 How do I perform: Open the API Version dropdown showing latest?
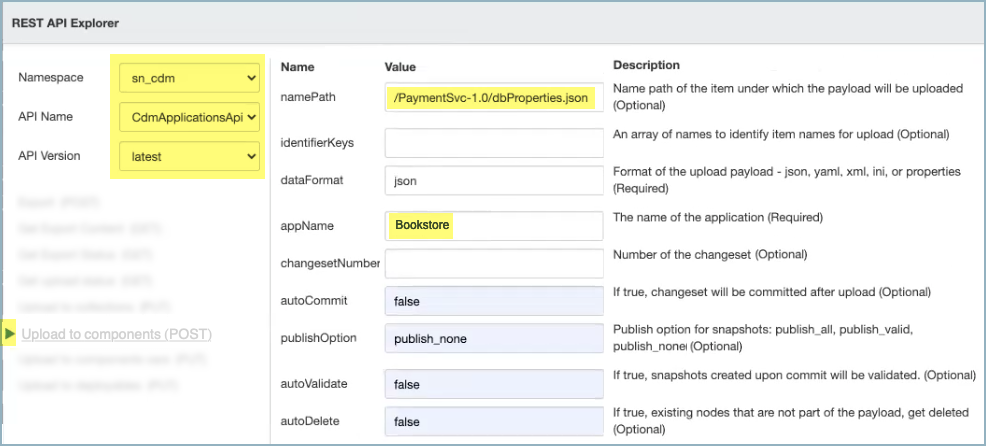click(x=189, y=156)
